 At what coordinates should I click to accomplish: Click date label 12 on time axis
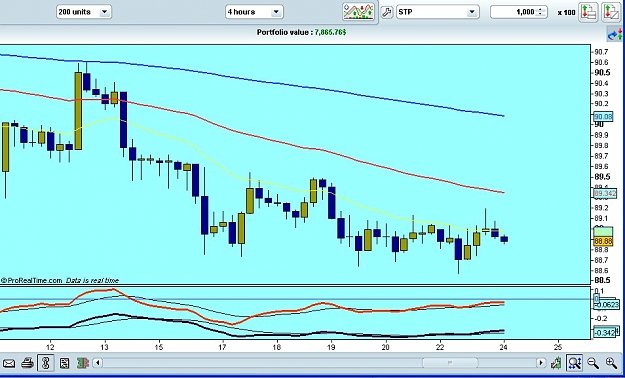coord(50,347)
